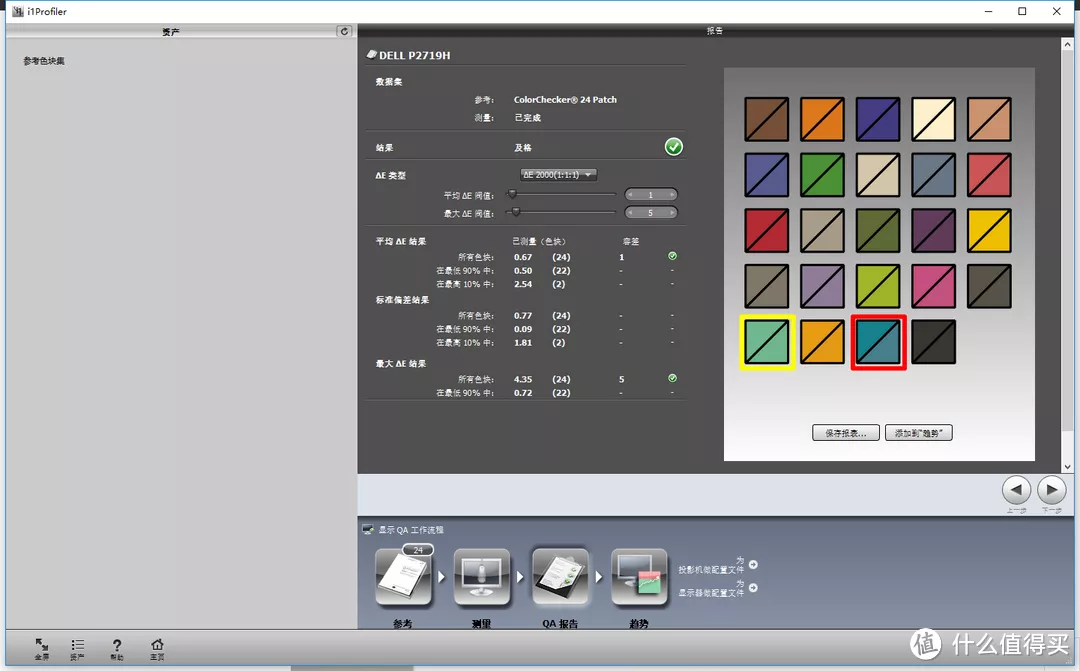The image size is (1080, 671).
Task: Open the 测量 measurement workflow step icon
Action: coord(481,577)
